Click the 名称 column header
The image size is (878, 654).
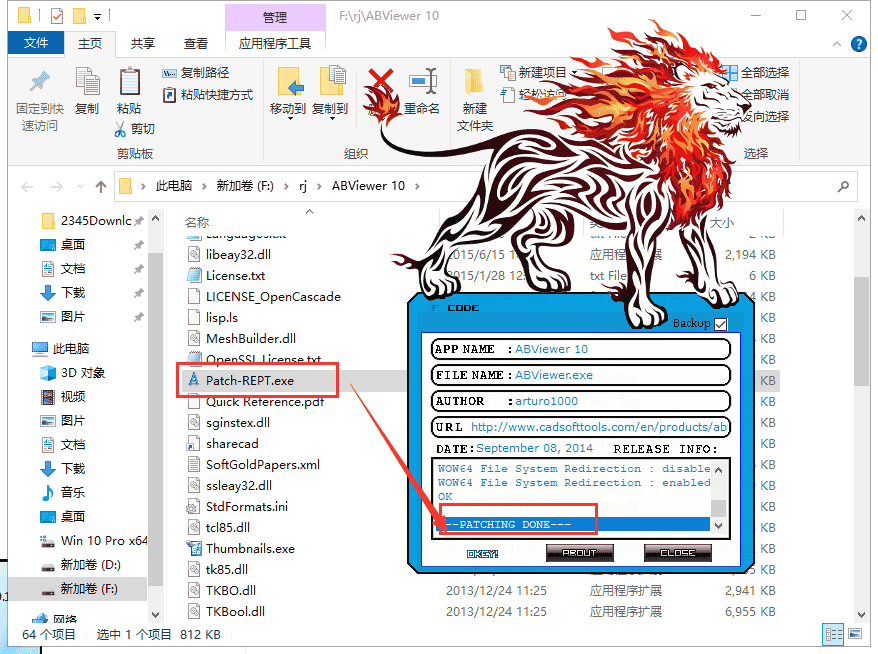pyautogui.click(x=197, y=223)
